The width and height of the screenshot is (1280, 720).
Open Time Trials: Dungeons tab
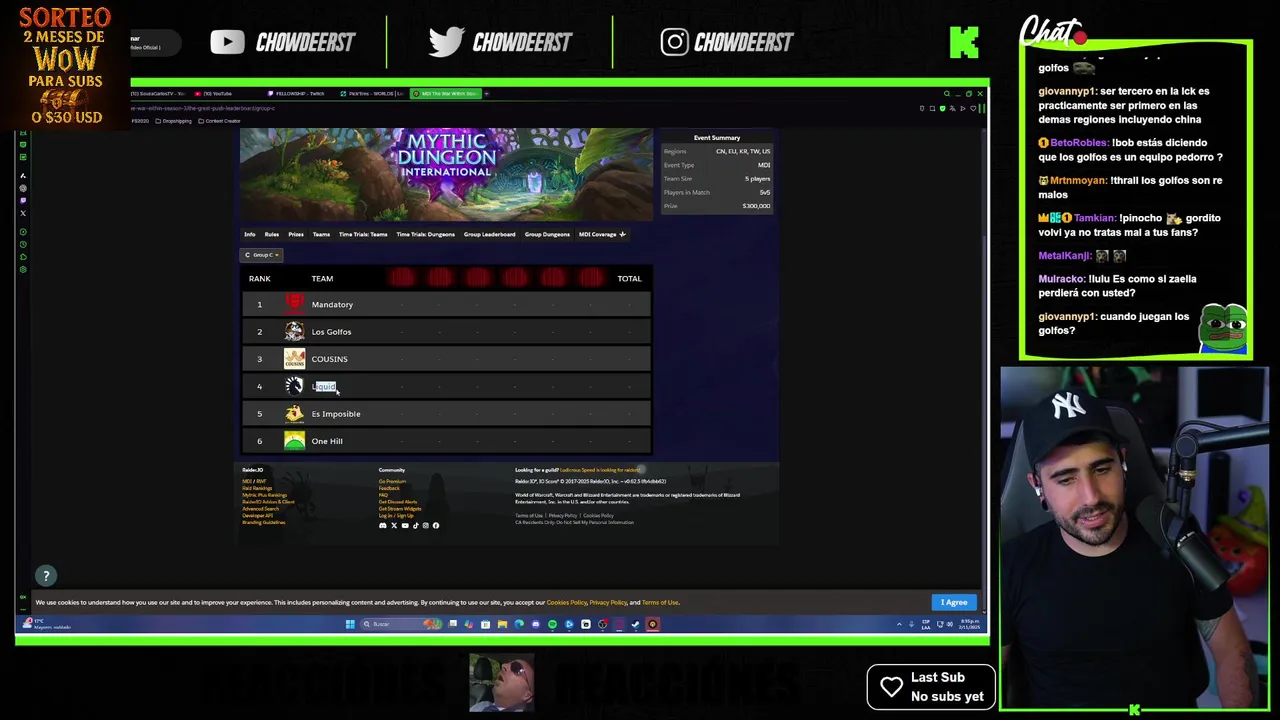[425, 234]
